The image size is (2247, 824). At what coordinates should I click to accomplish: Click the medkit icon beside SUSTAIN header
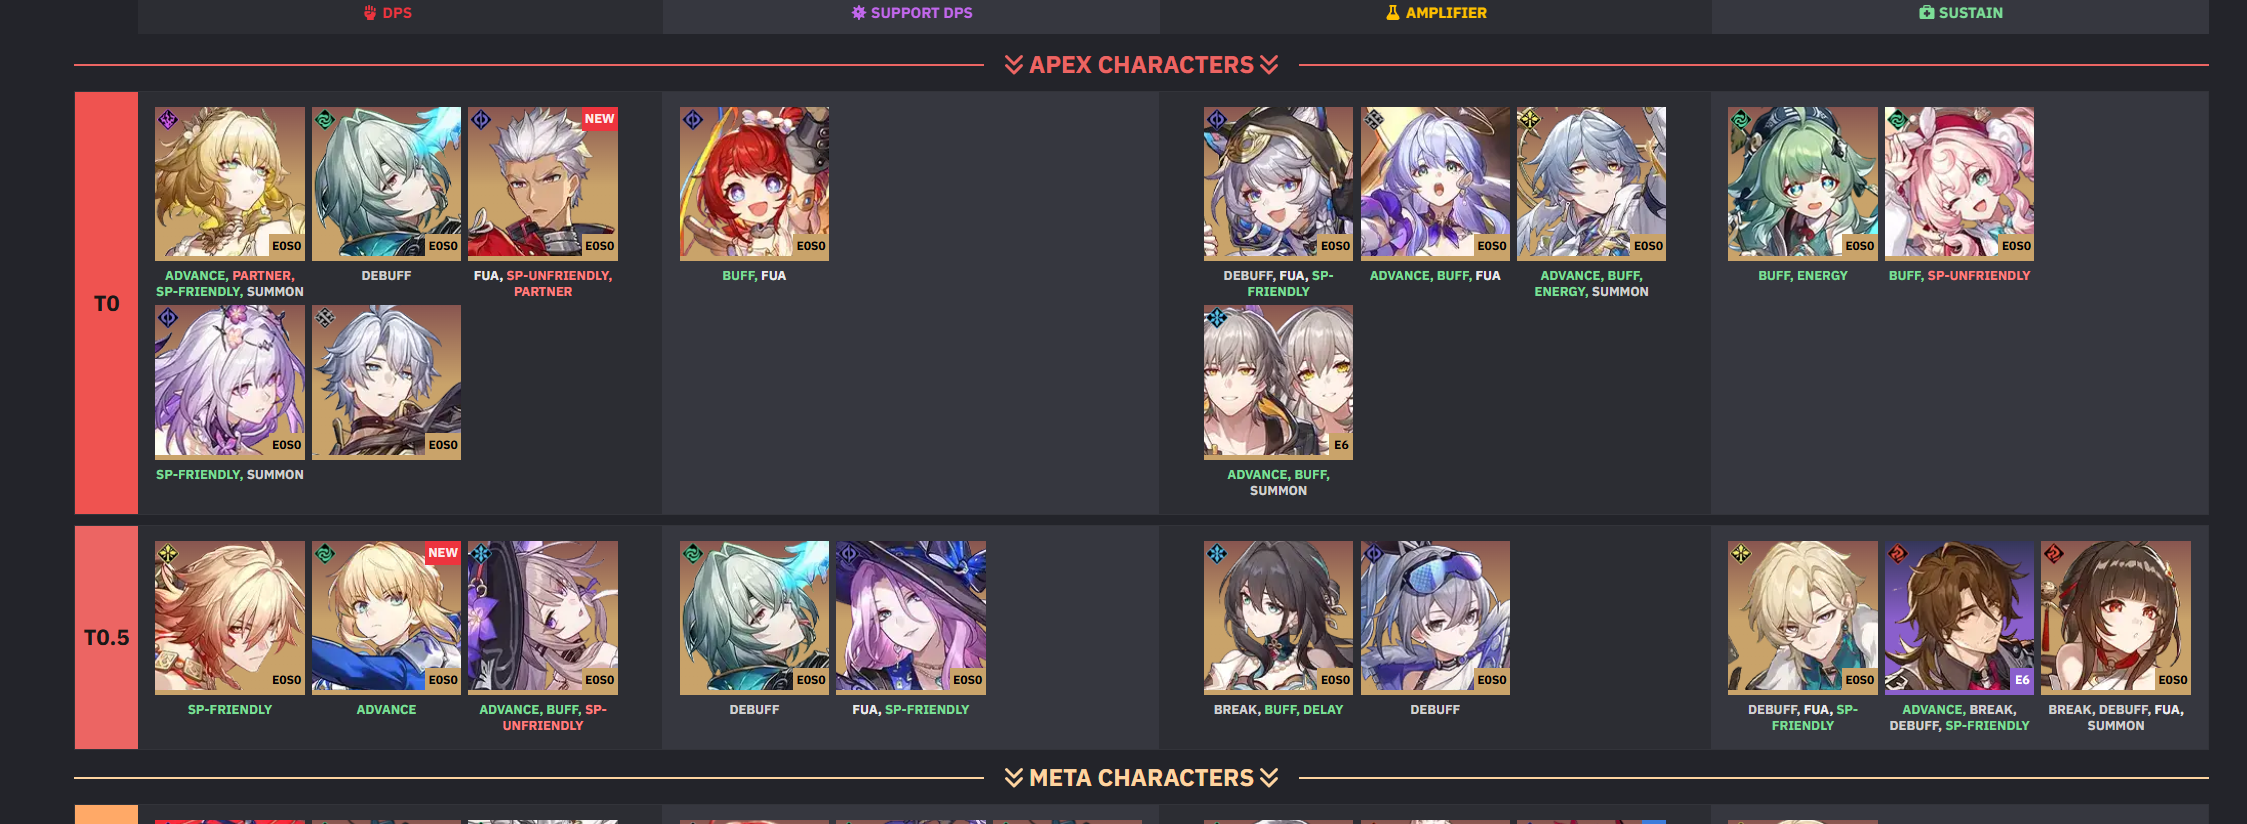[x=1926, y=13]
